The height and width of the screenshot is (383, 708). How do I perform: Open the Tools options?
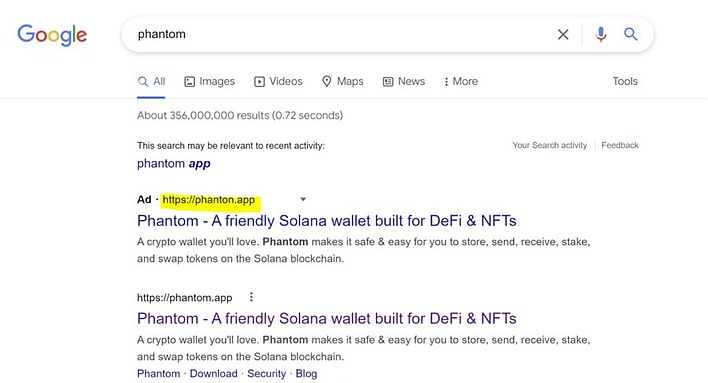[x=625, y=81]
